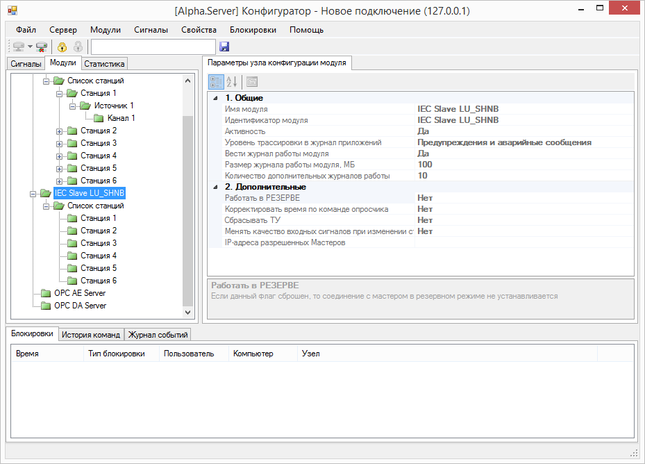Click the blue floppy disk save icon
The height and width of the screenshot is (464, 645).
click(x=224, y=46)
